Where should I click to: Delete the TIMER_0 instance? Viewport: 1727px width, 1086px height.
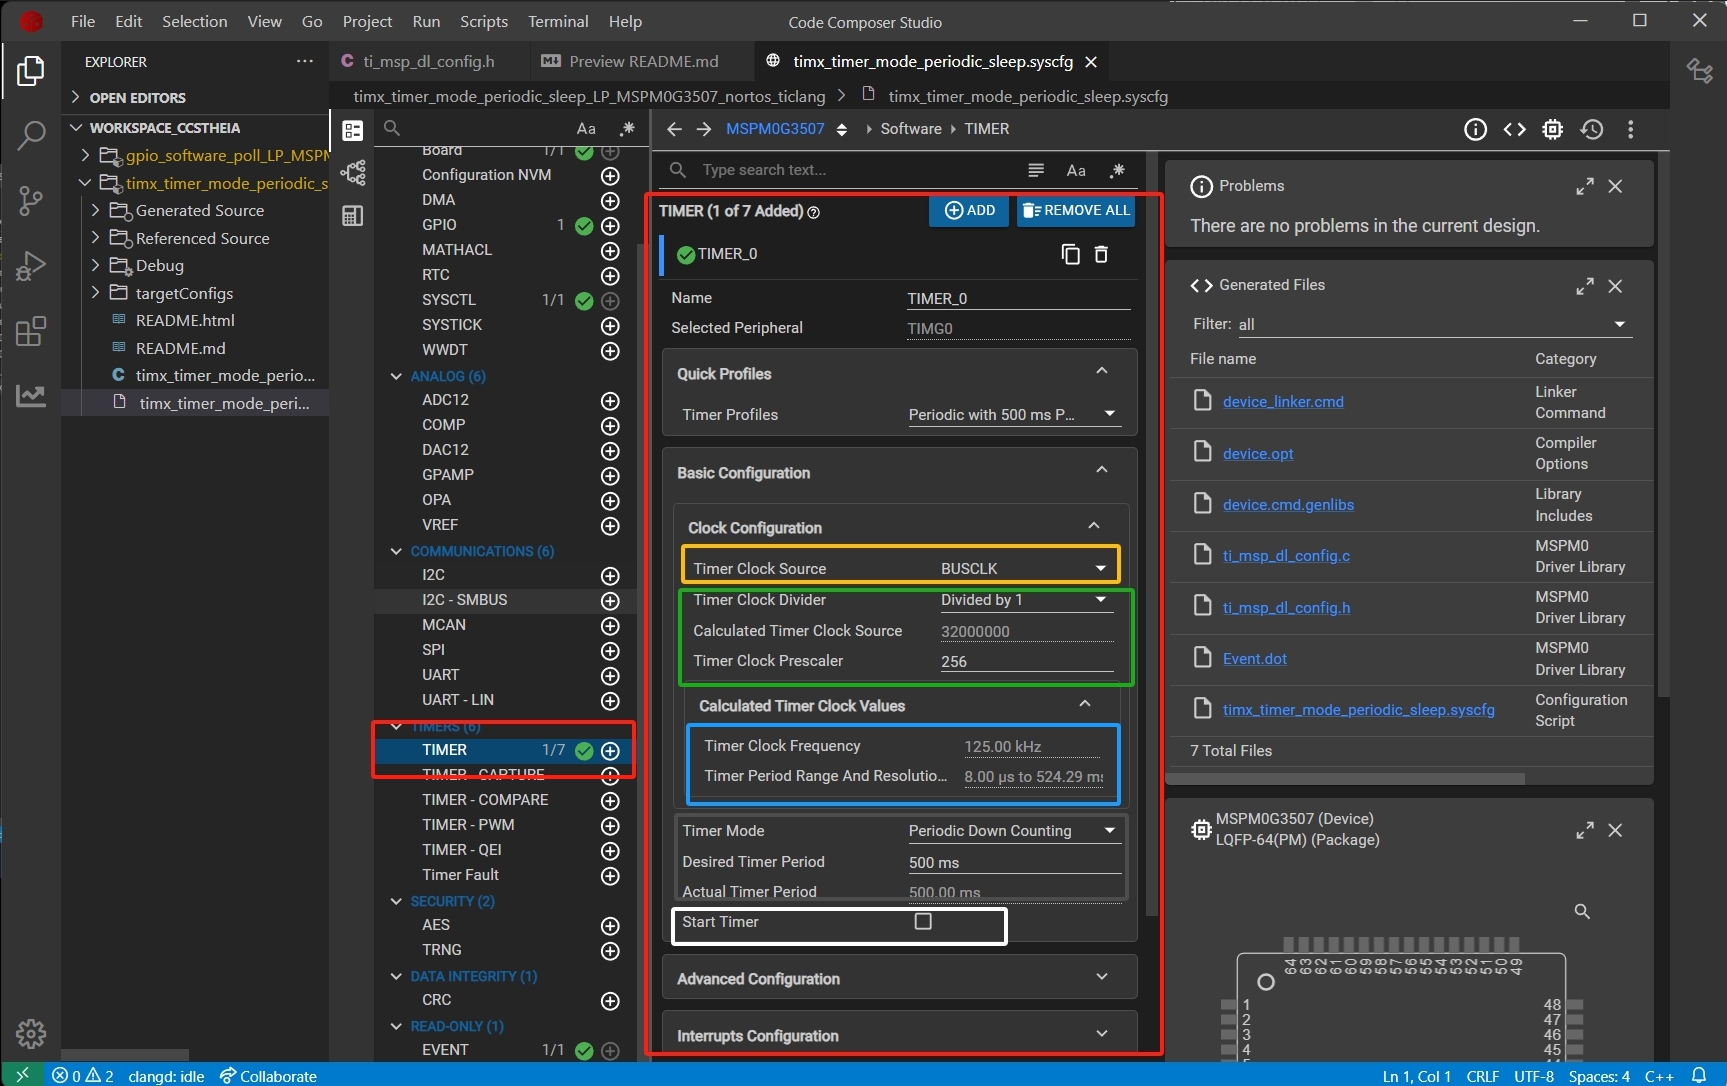(1101, 254)
